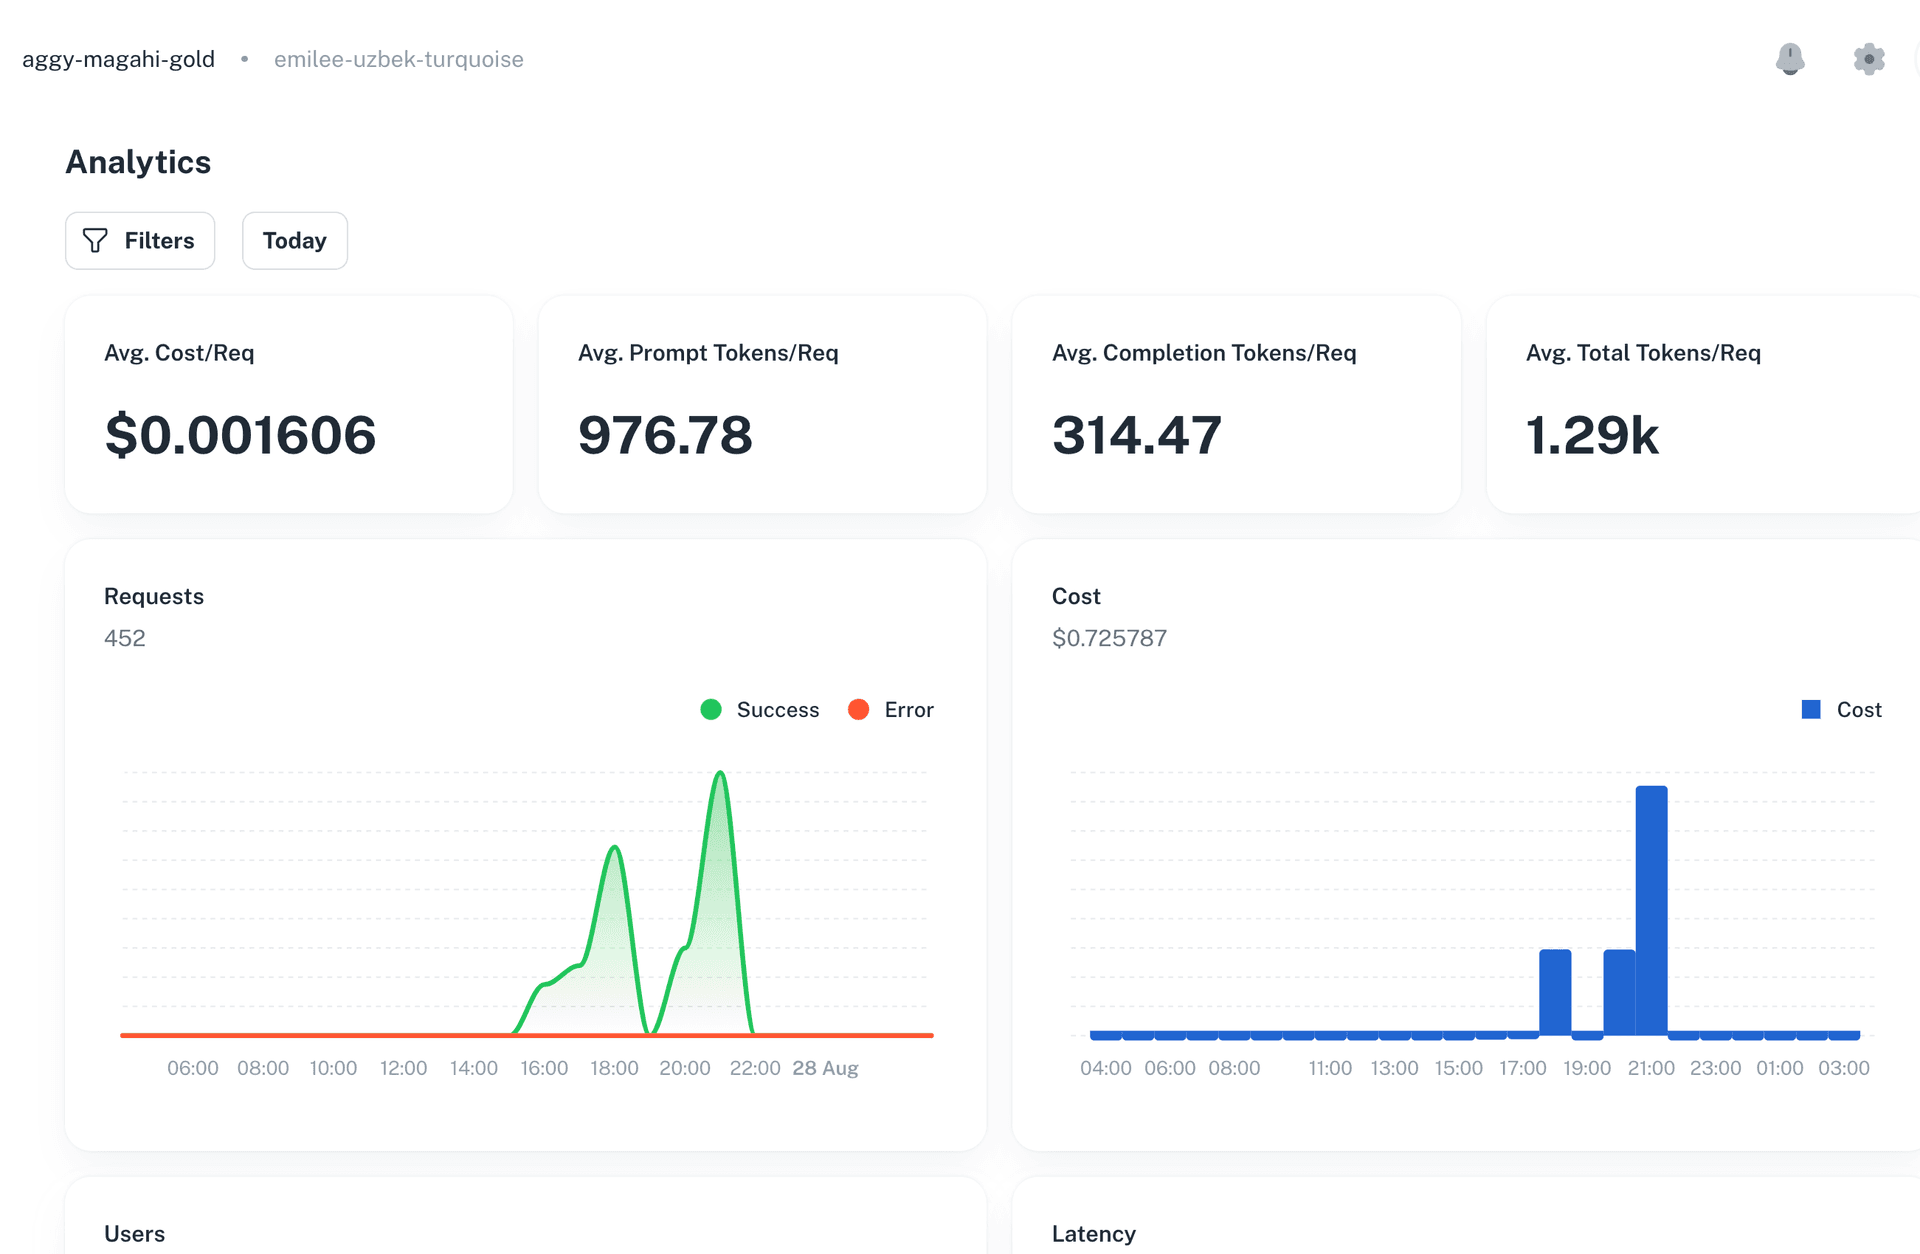Screen dimensions: 1920x1254
Task: Click the 18:00 label on Requests axis
Action: click(x=614, y=1068)
